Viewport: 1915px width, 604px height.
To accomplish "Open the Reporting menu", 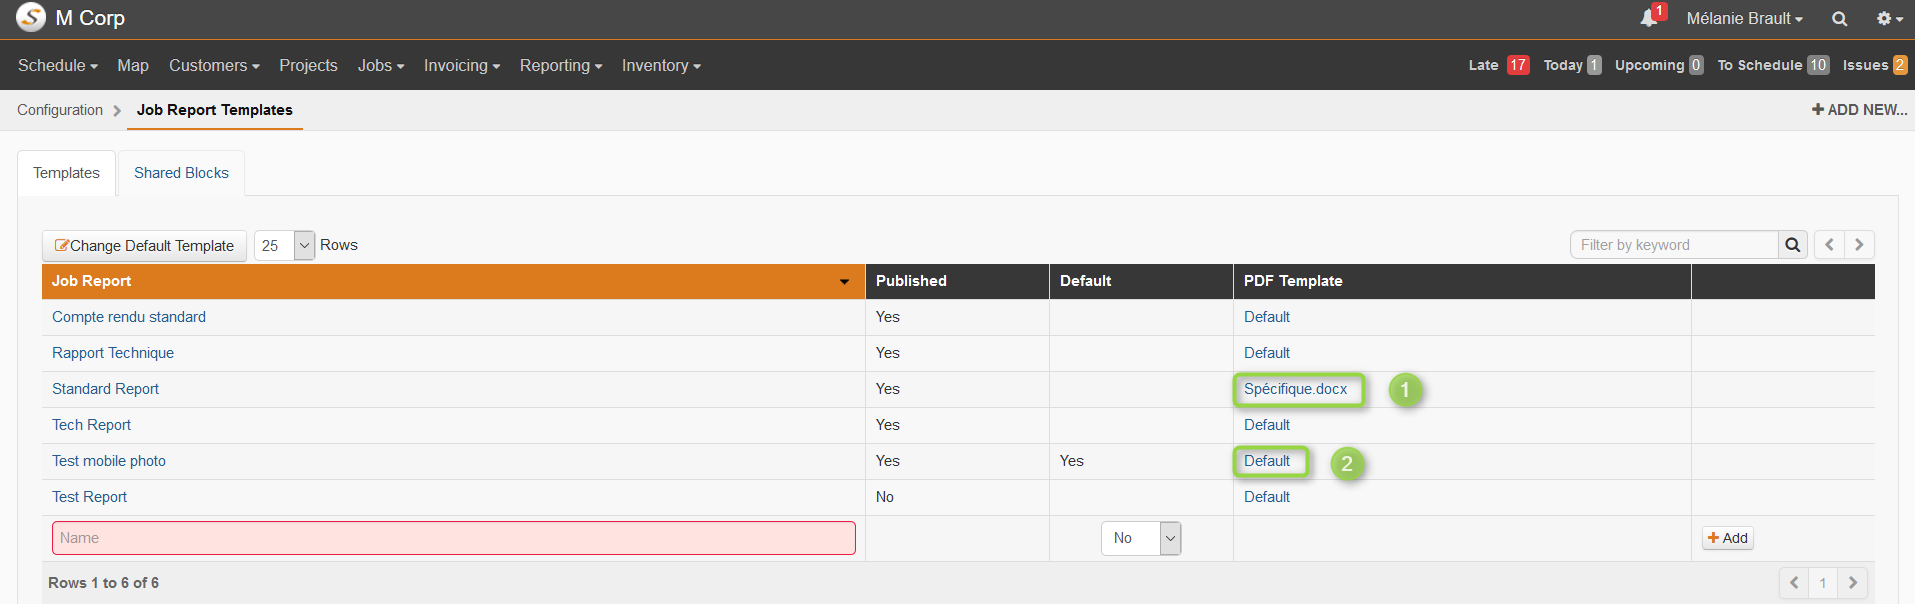I will click(561, 65).
